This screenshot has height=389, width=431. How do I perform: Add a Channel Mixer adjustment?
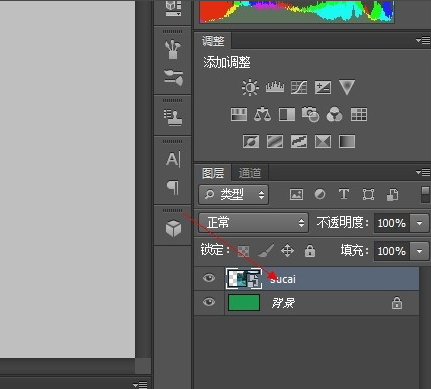(334, 114)
